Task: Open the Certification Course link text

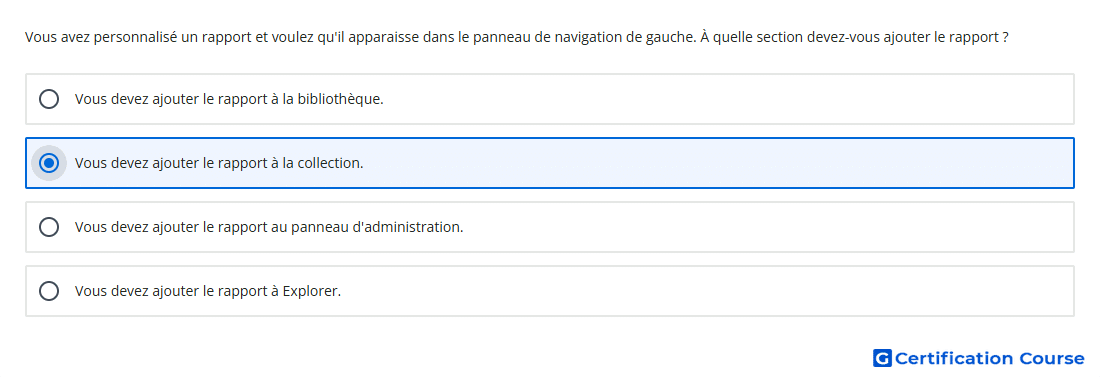Action: click(989, 358)
